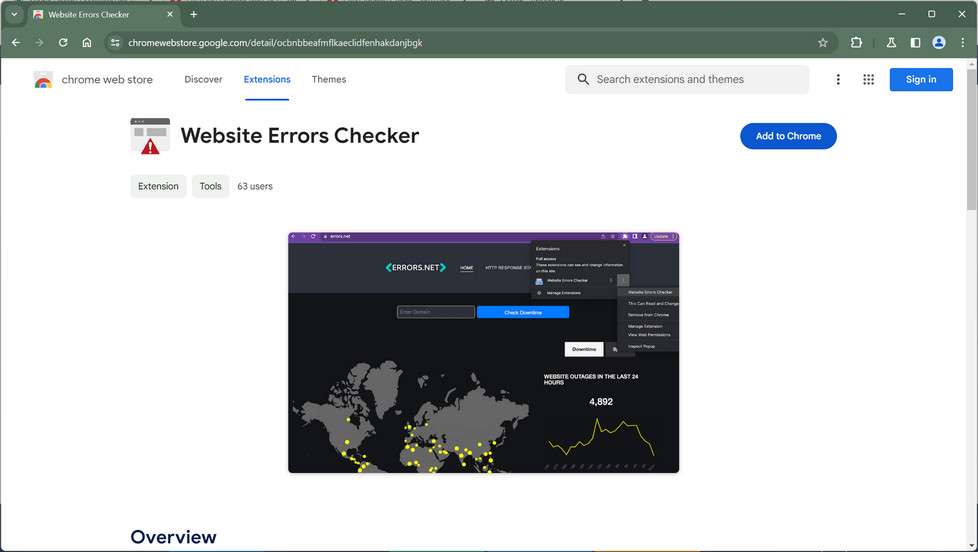Select the Tools category chip
This screenshot has height=552, width=978.
[x=210, y=186]
